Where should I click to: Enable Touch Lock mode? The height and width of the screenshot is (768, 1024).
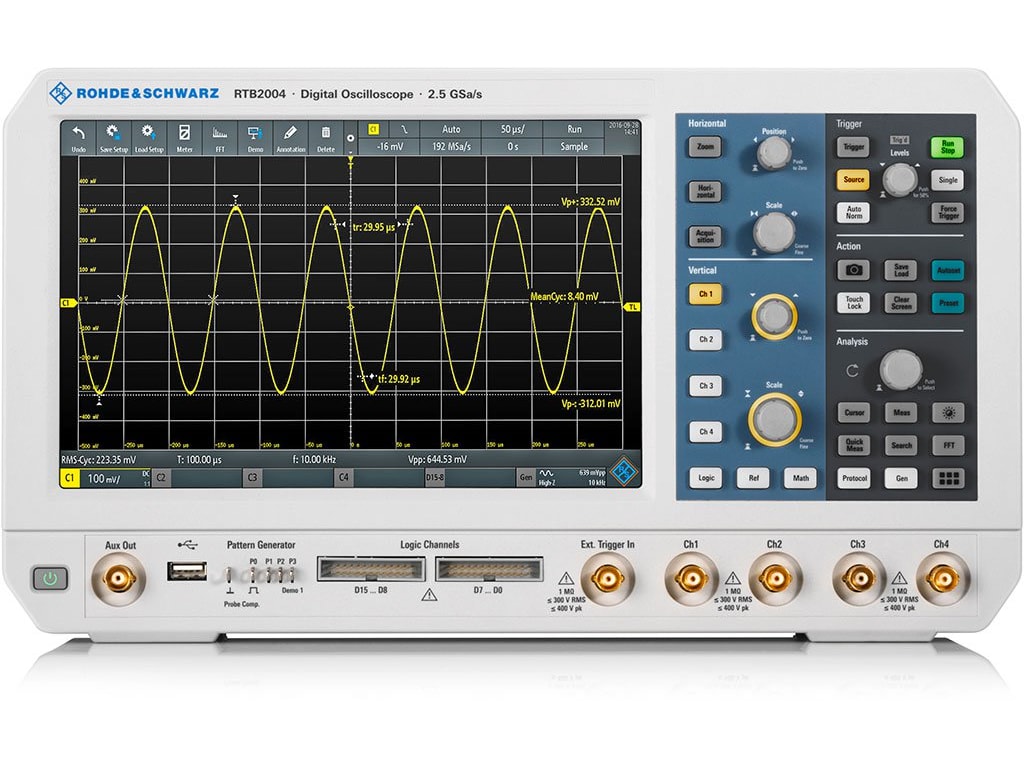(x=856, y=302)
